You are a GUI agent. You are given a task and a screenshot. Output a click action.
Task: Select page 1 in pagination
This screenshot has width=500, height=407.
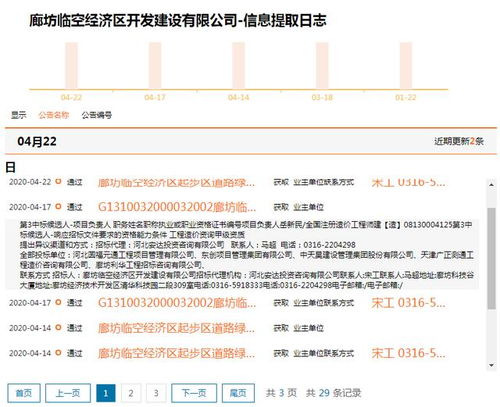(x=106, y=393)
